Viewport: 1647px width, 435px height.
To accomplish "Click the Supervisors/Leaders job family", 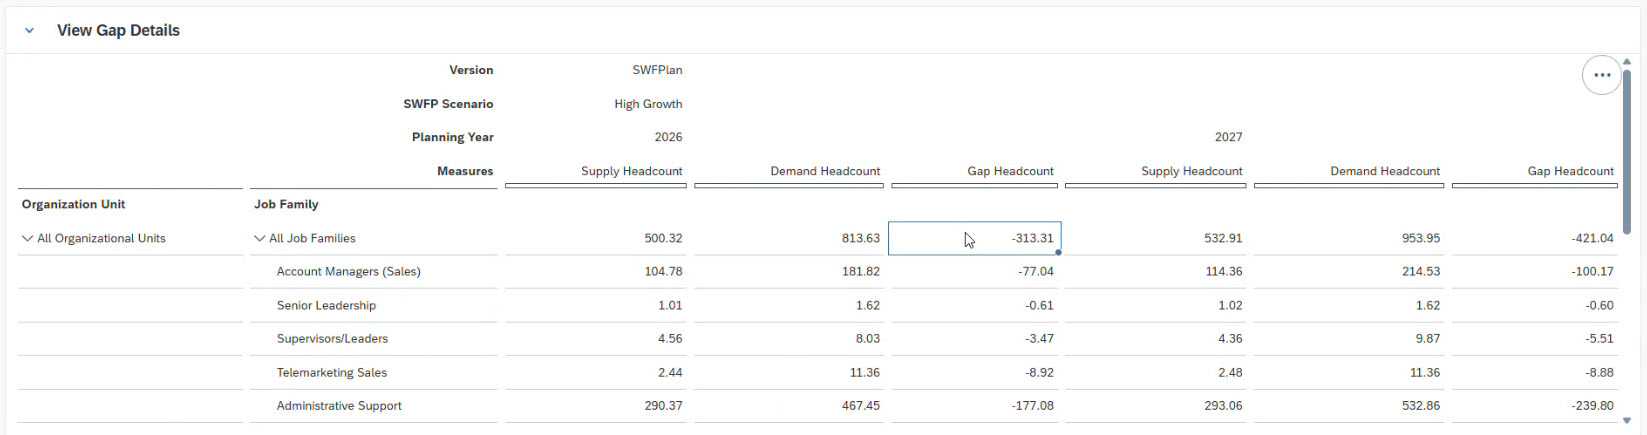I will [332, 339].
